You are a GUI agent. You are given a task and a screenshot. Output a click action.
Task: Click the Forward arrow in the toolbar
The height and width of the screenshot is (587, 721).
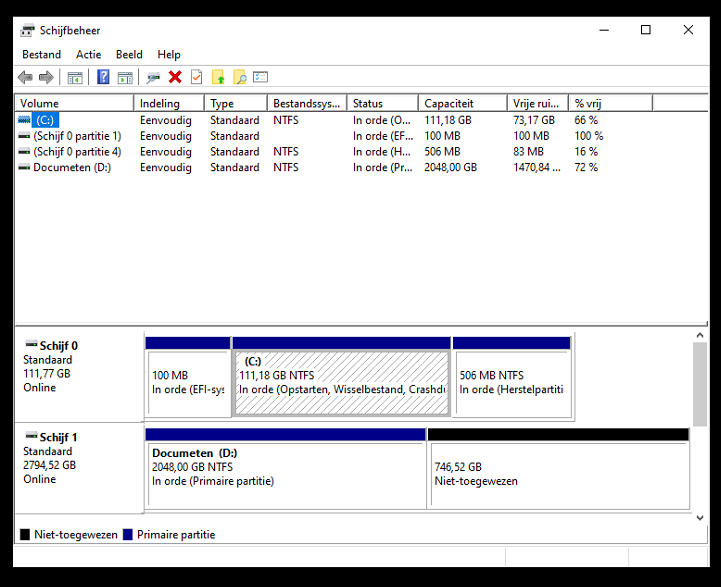(x=46, y=77)
